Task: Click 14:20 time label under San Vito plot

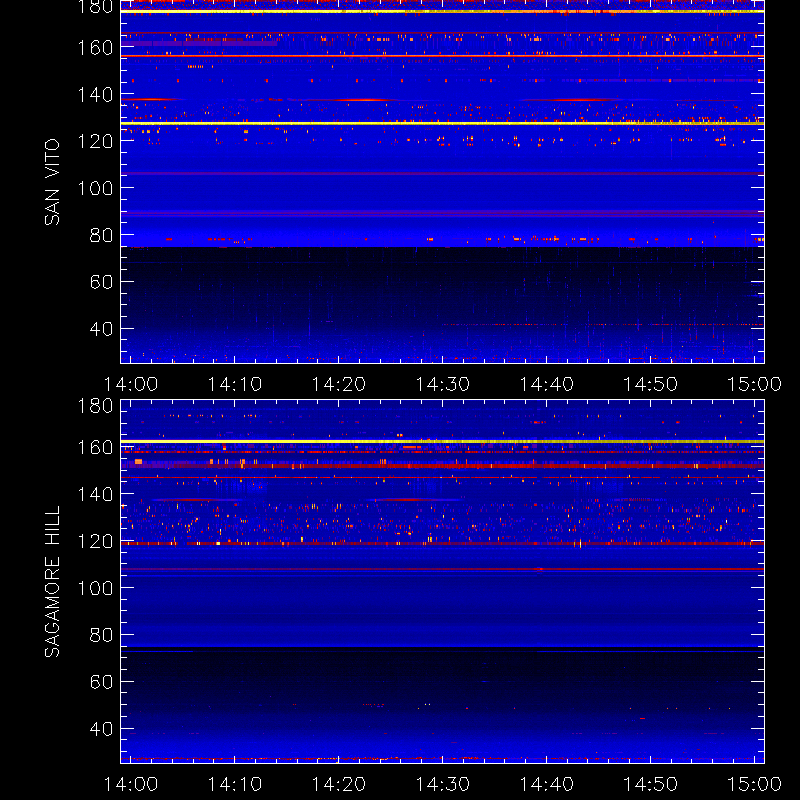Action: pos(339,384)
